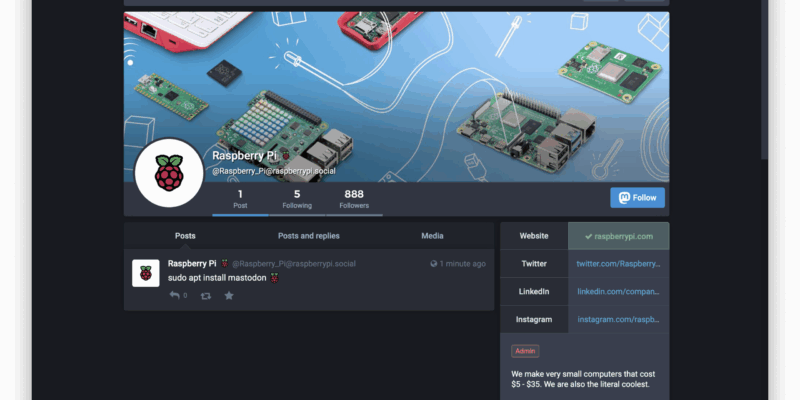Favourite the post with the star icon
The width and height of the screenshot is (800, 400).
(x=229, y=296)
